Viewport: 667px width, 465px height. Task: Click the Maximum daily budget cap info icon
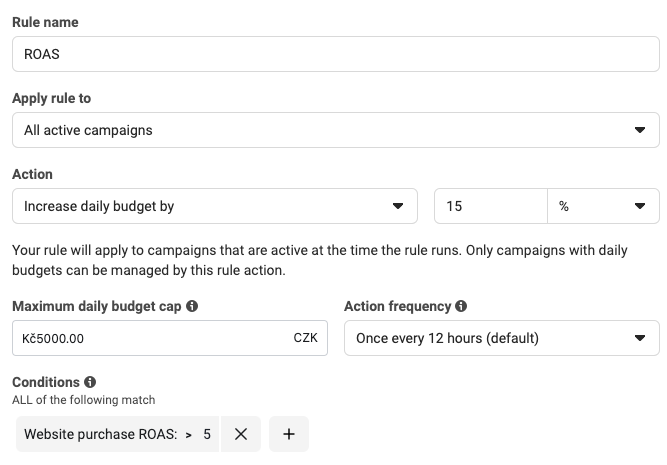(192, 307)
